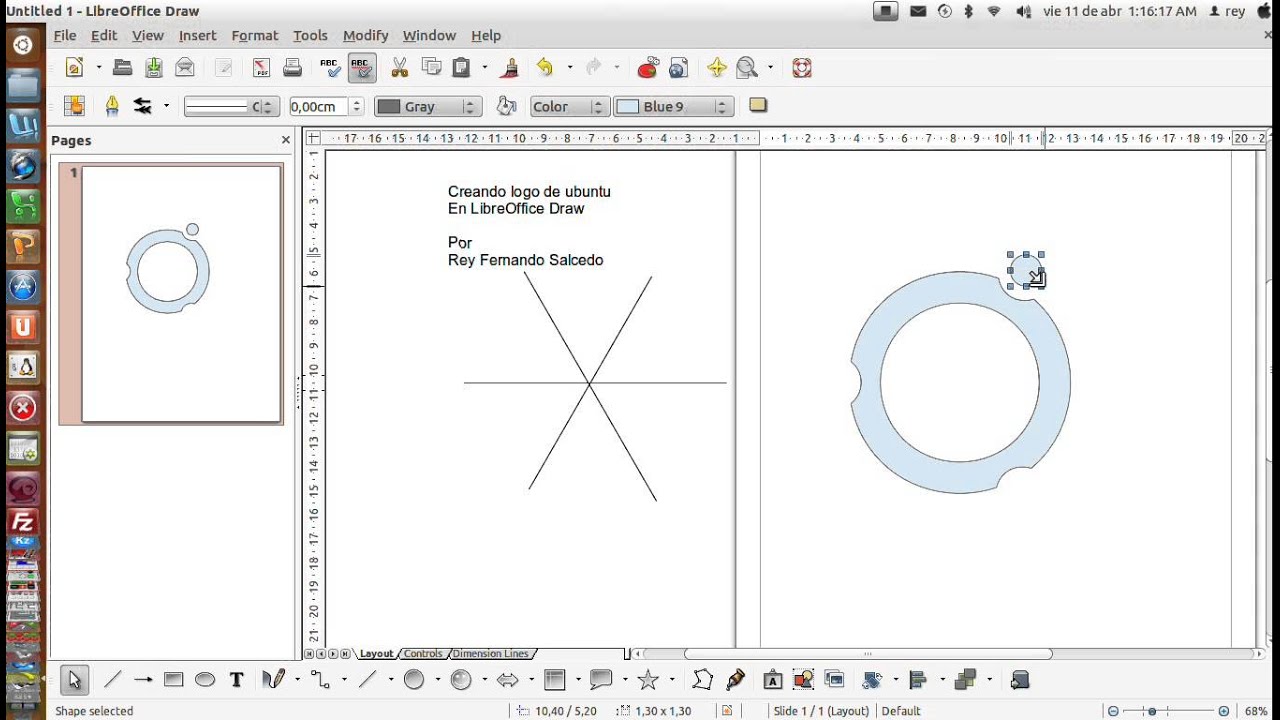This screenshot has height=720, width=1280.
Task: Open the File menu
Action: 65,35
